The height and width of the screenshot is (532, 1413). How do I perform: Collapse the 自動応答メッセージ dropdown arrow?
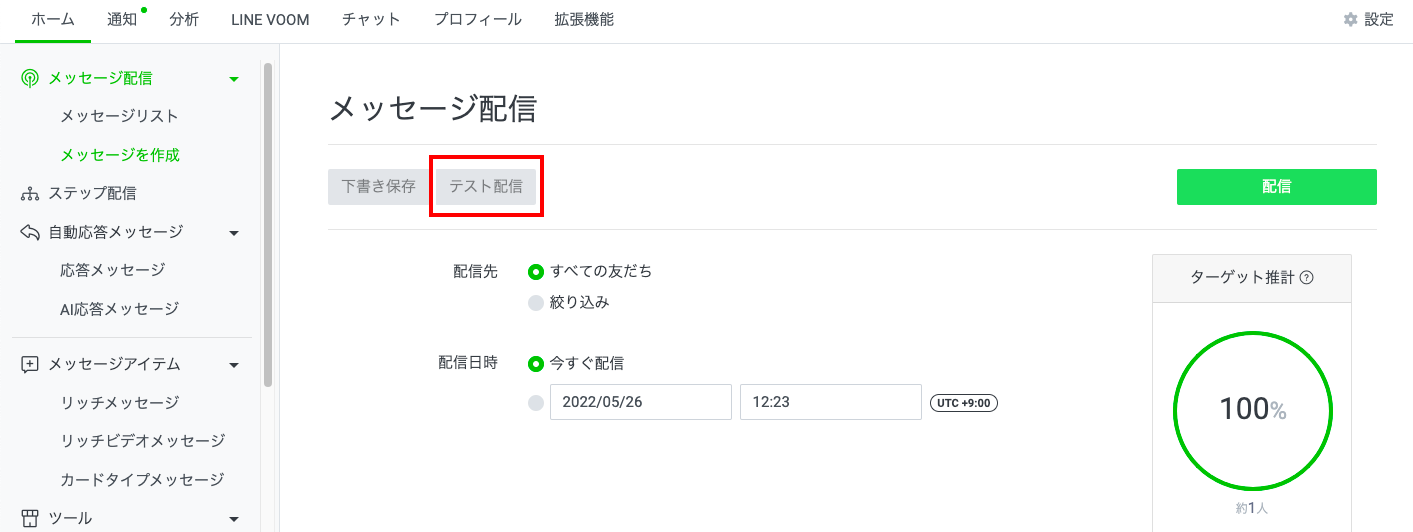(234, 233)
